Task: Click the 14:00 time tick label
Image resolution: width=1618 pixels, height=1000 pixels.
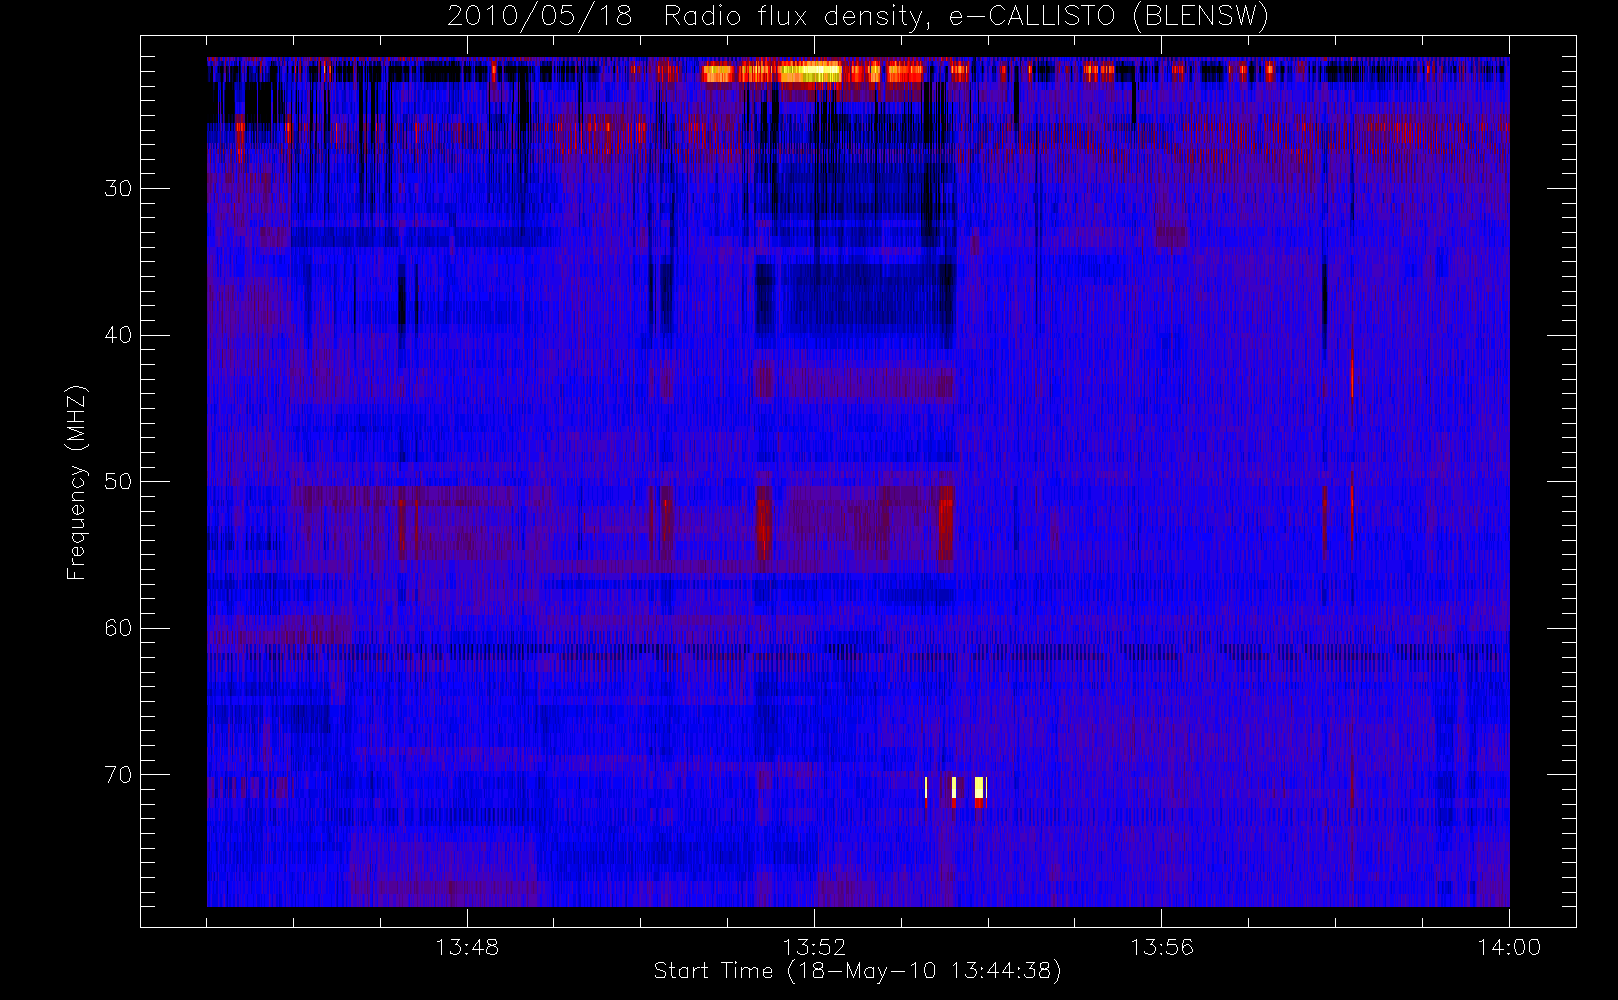Action: click(1509, 947)
